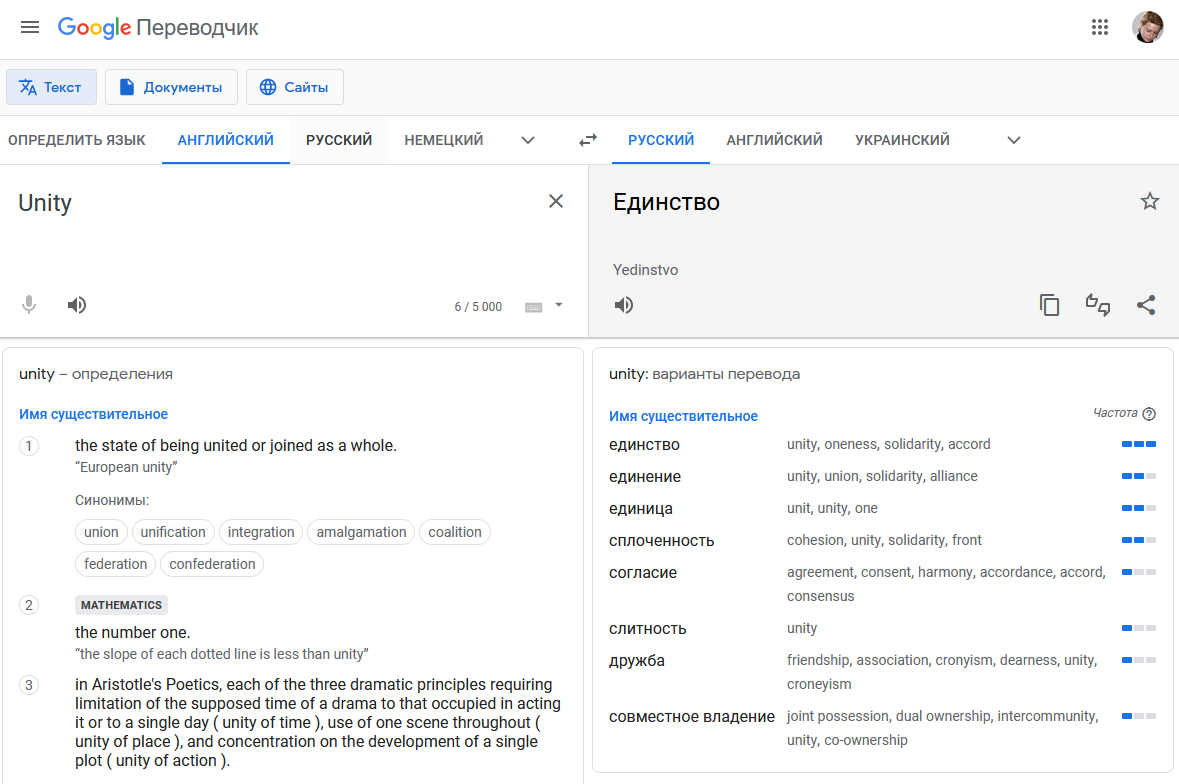The width and height of the screenshot is (1179, 784).
Task: Click the frequency bar for дружба
Action: (x=1138, y=660)
